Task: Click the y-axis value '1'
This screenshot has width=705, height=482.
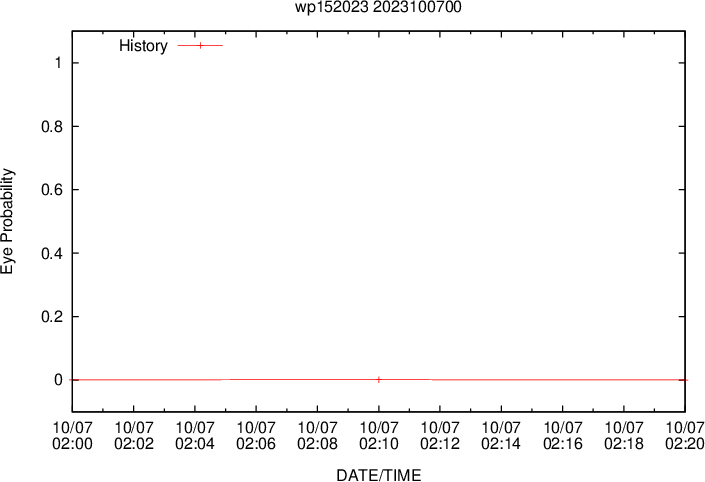Action: coord(58,62)
